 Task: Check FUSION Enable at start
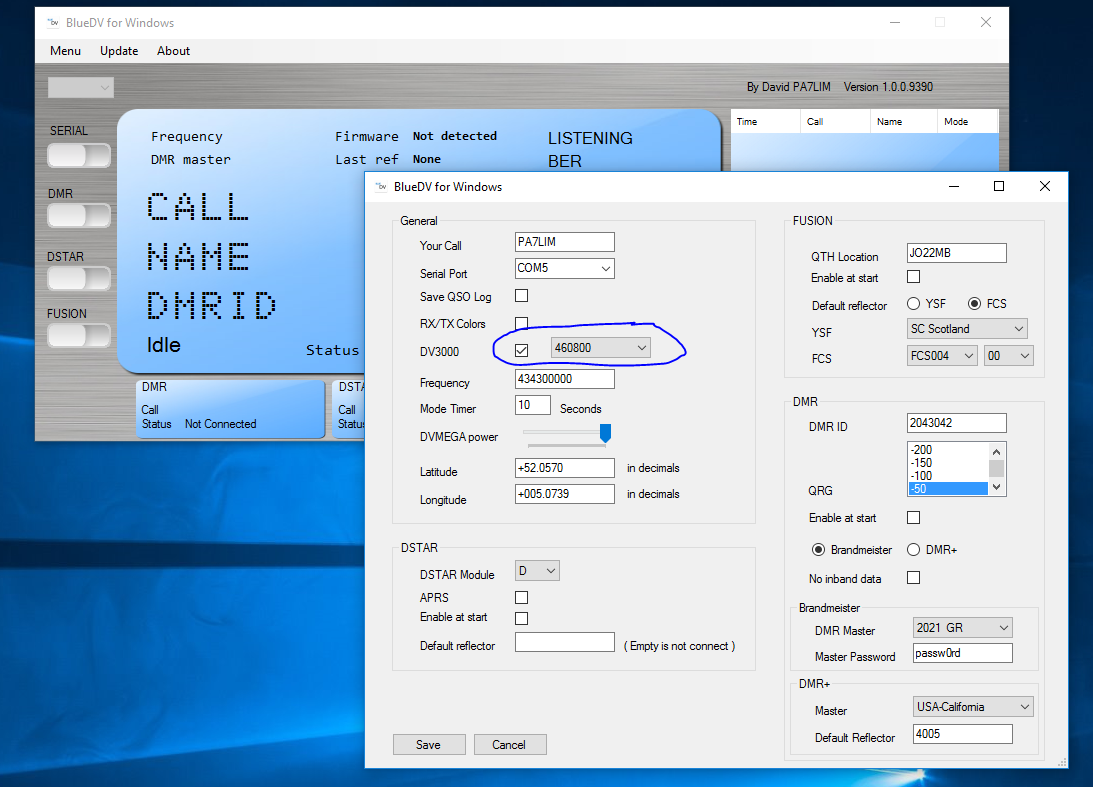(x=913, y=277)
